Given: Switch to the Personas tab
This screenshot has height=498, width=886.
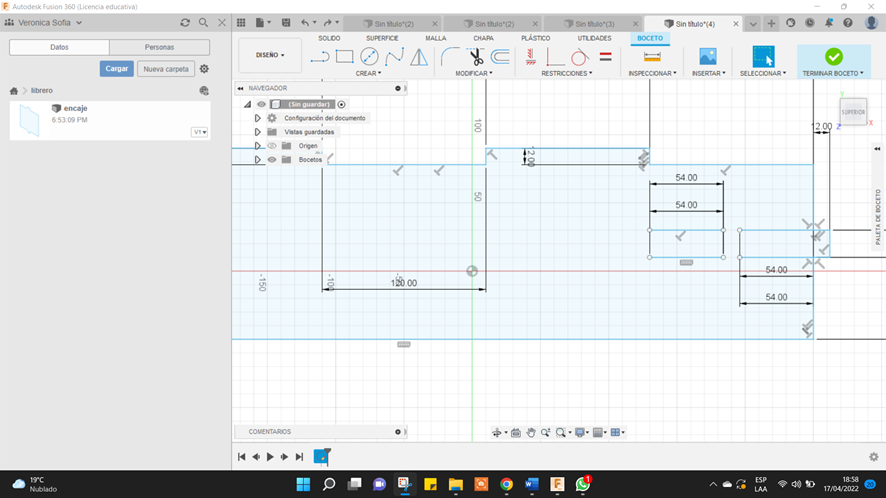Looking at the screenshot, I should 159,47.
